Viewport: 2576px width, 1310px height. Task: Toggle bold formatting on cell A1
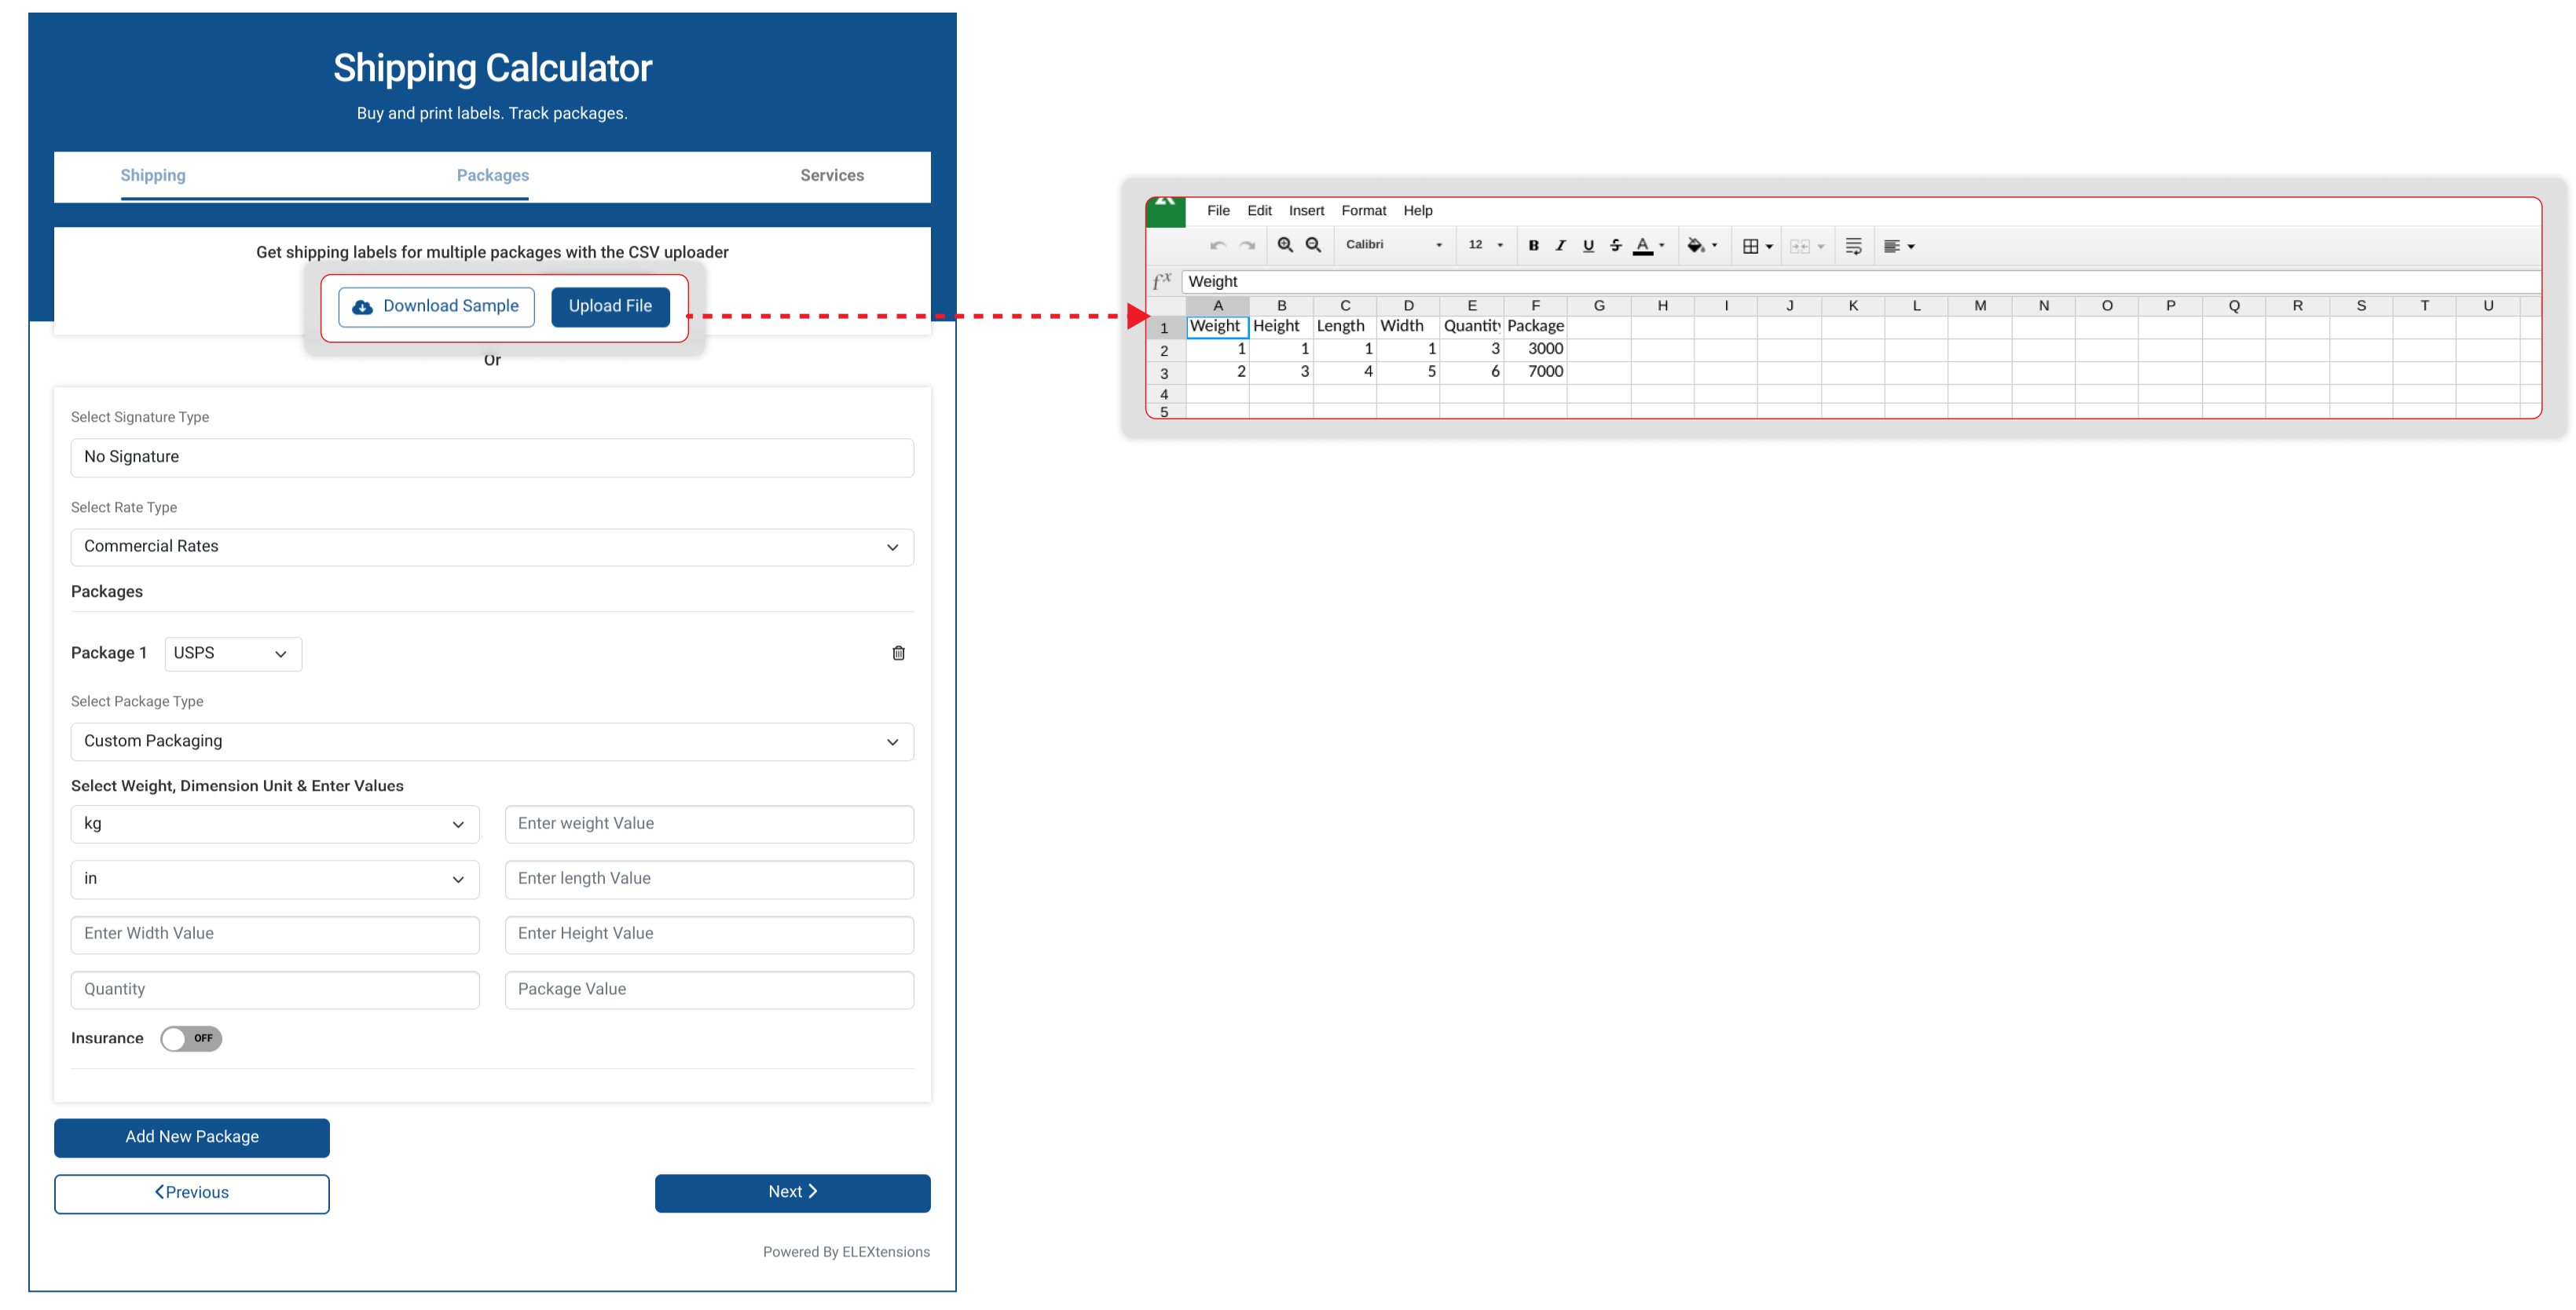[1534, 245]
